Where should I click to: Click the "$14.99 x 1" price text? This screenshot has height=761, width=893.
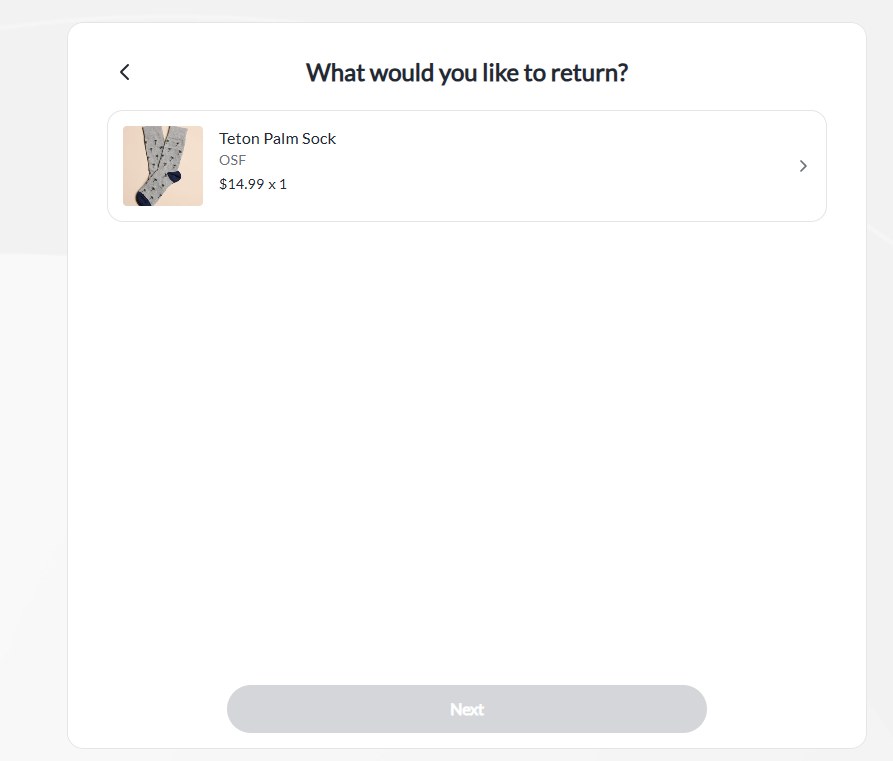click(x=252, y=184)
